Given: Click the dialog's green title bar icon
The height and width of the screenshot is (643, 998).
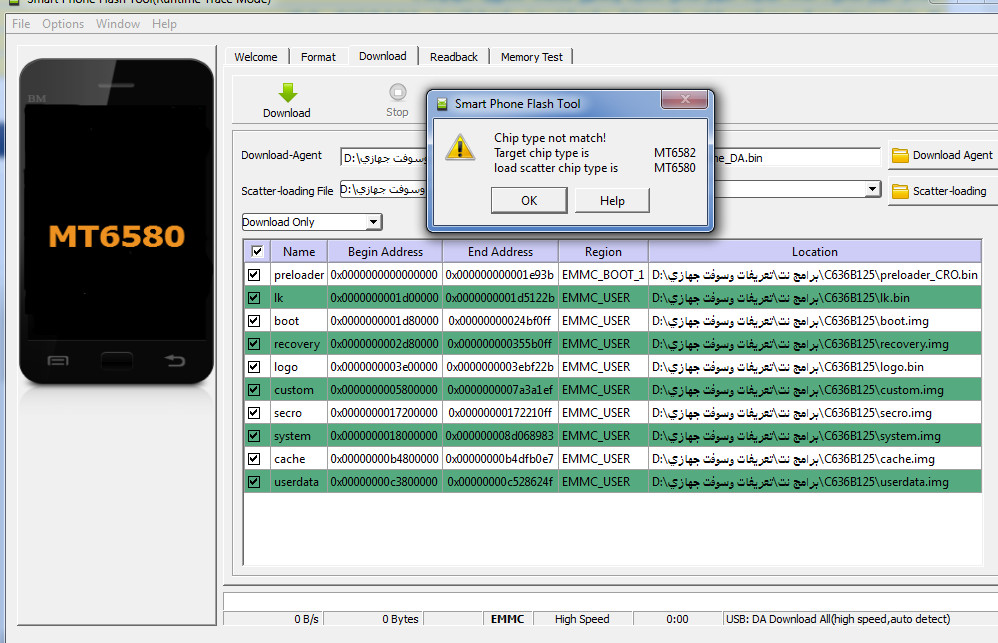Looking at the screenshot, I should click(x=442, y=104).
